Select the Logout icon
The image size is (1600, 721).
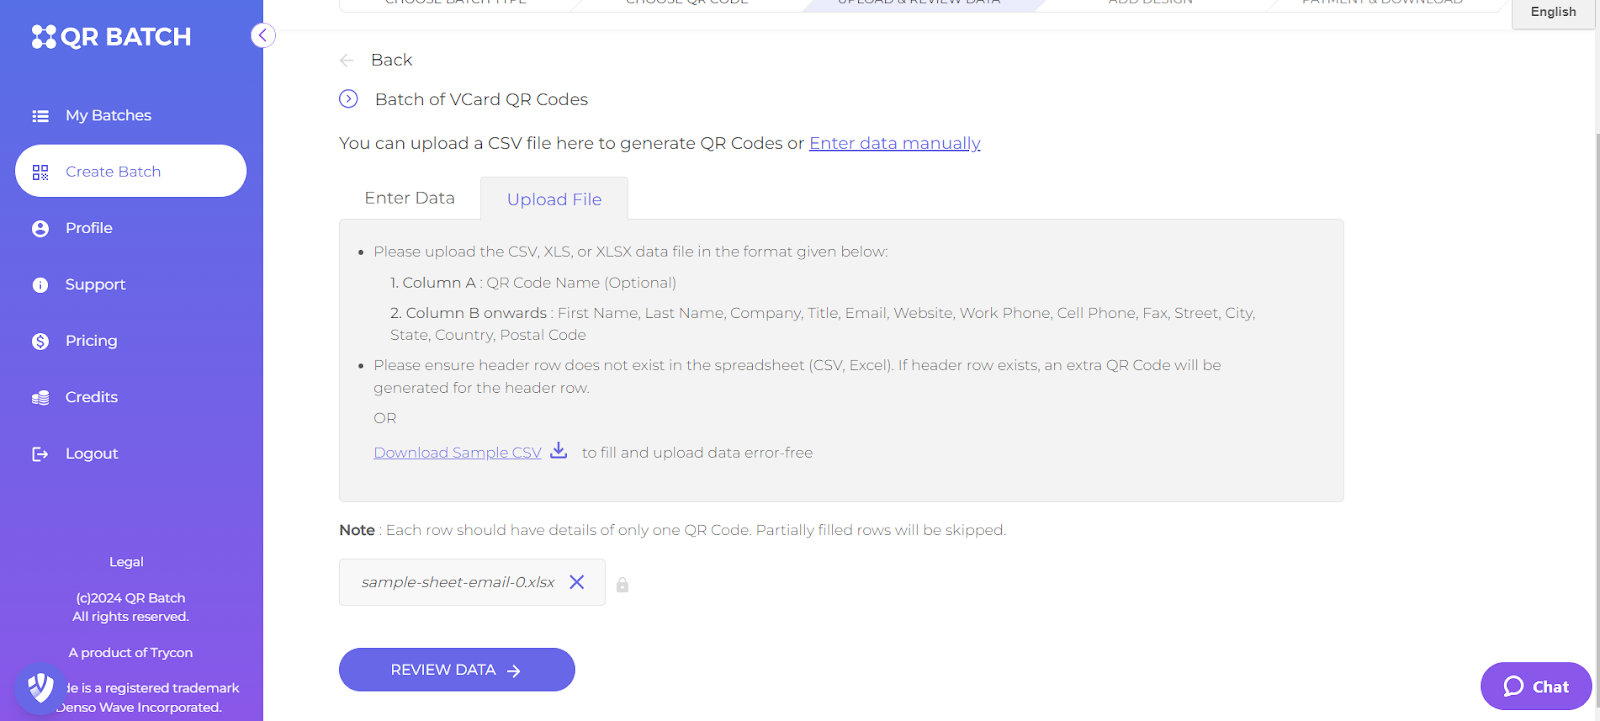[40, 454]
